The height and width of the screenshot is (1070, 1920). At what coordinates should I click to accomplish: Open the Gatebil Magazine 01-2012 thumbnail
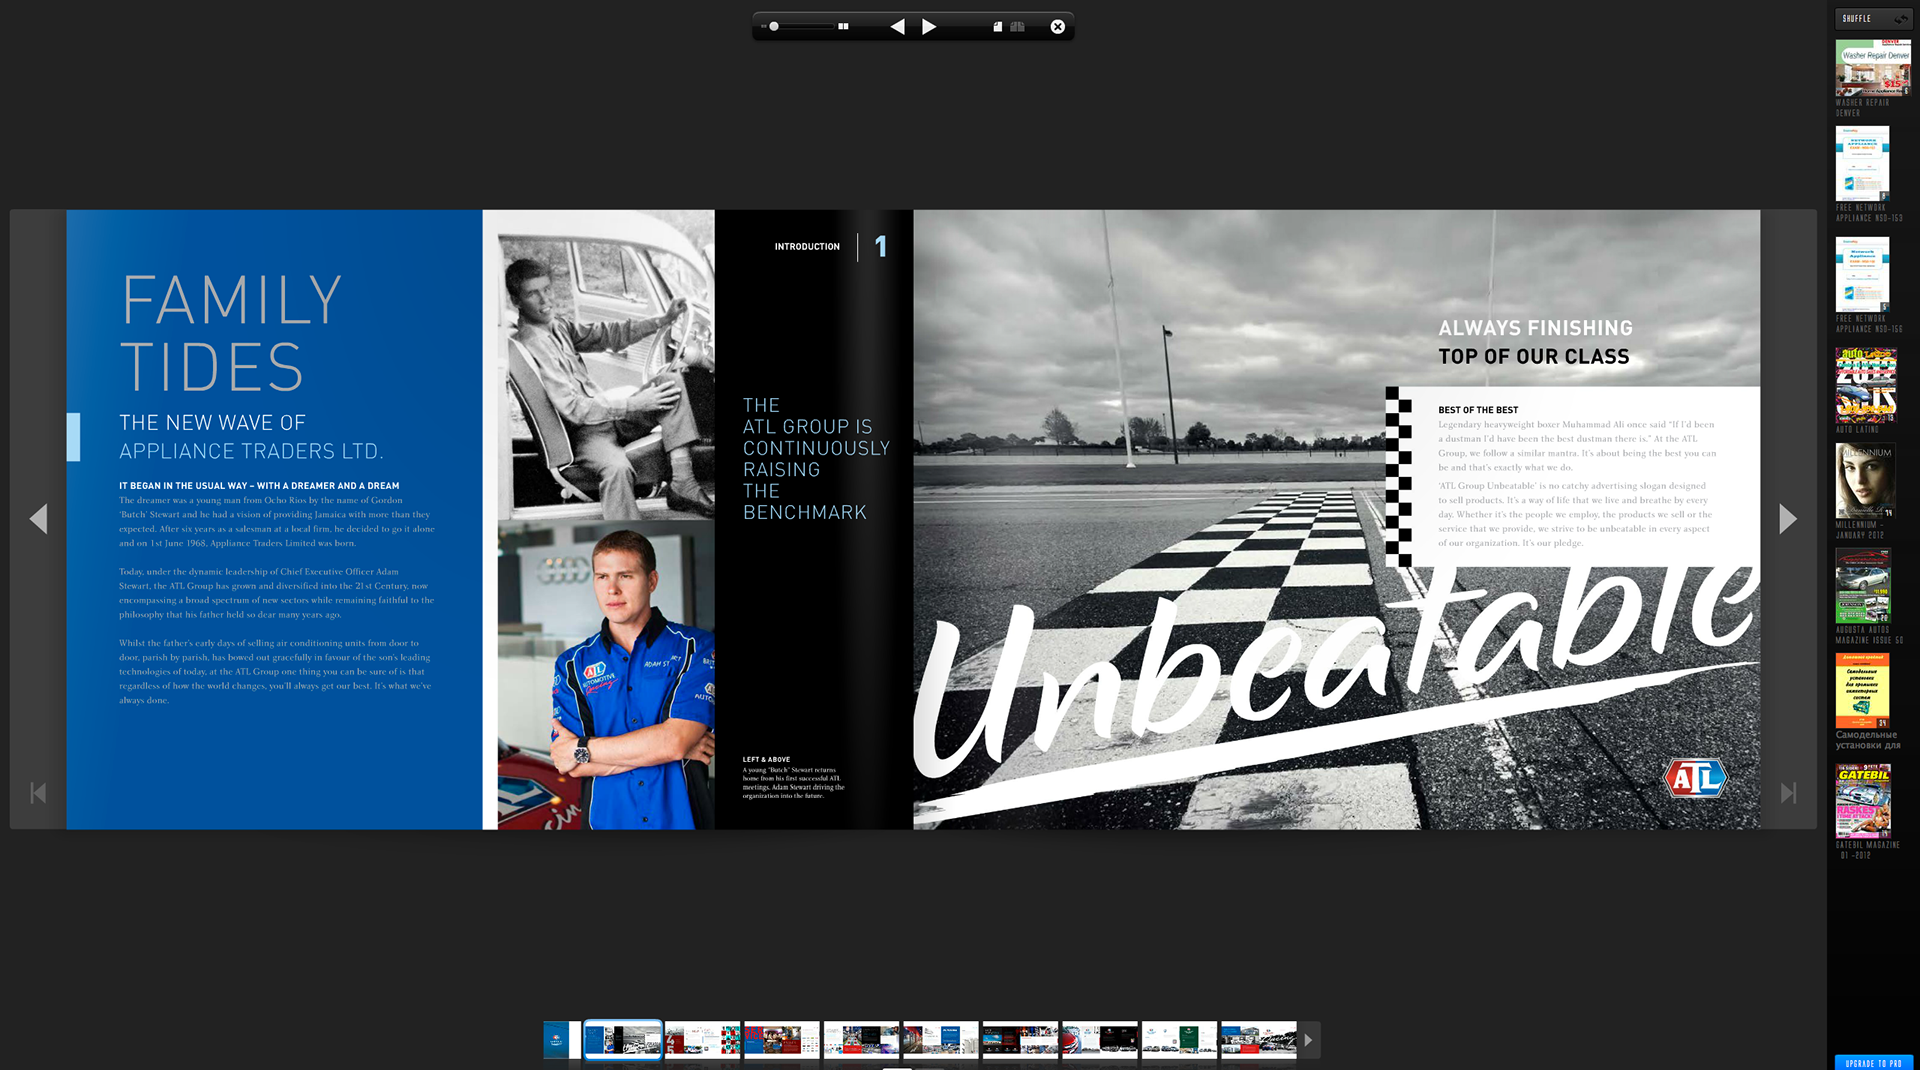pos(1863,801)
